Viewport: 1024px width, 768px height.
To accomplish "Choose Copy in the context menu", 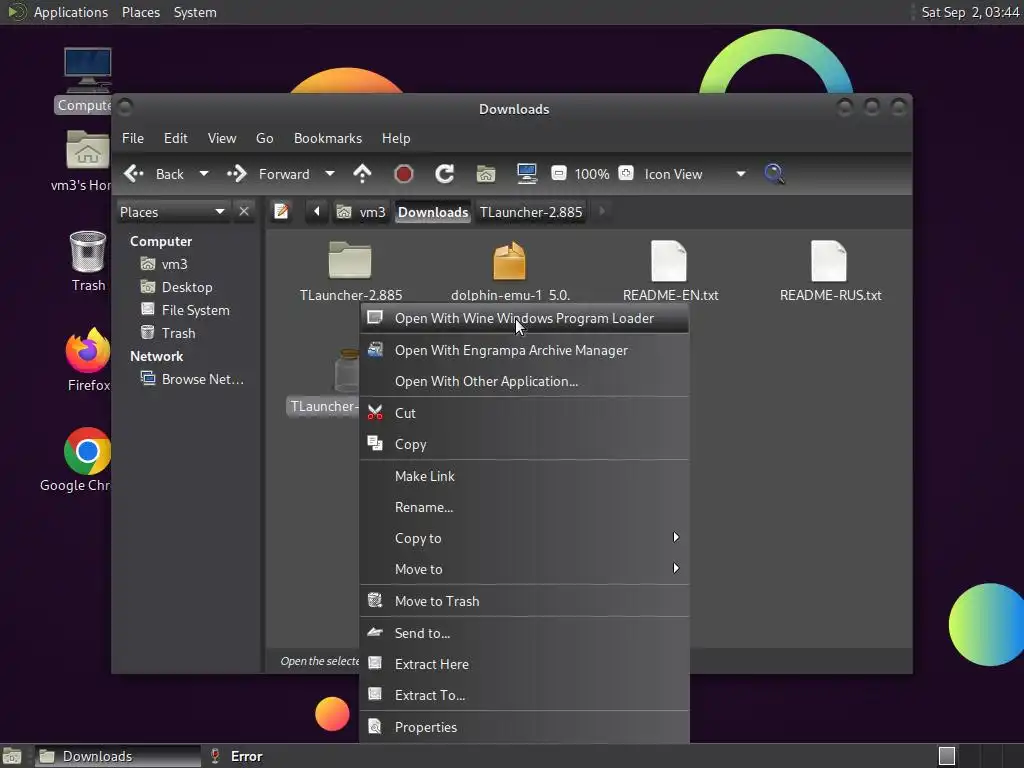I will click(x=524, y=444).
